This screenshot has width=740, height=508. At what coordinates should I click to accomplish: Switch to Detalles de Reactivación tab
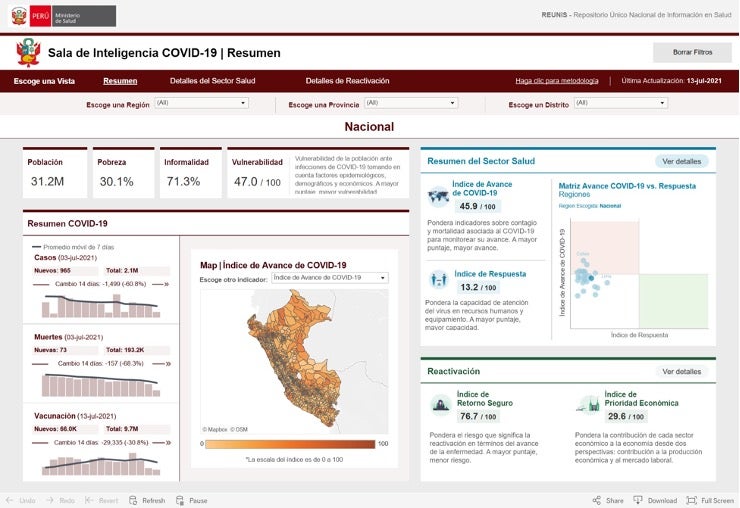[x=347, y=81]
